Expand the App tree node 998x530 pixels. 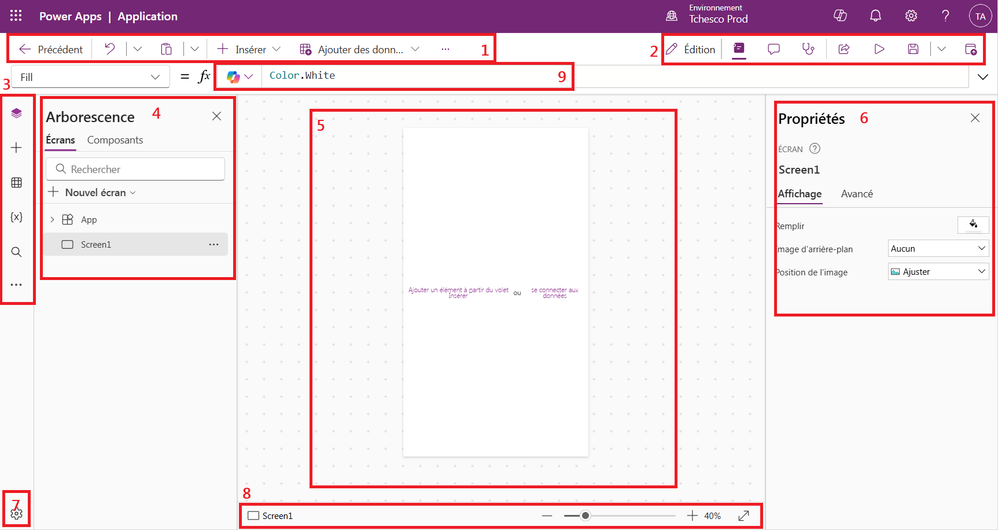52,220
